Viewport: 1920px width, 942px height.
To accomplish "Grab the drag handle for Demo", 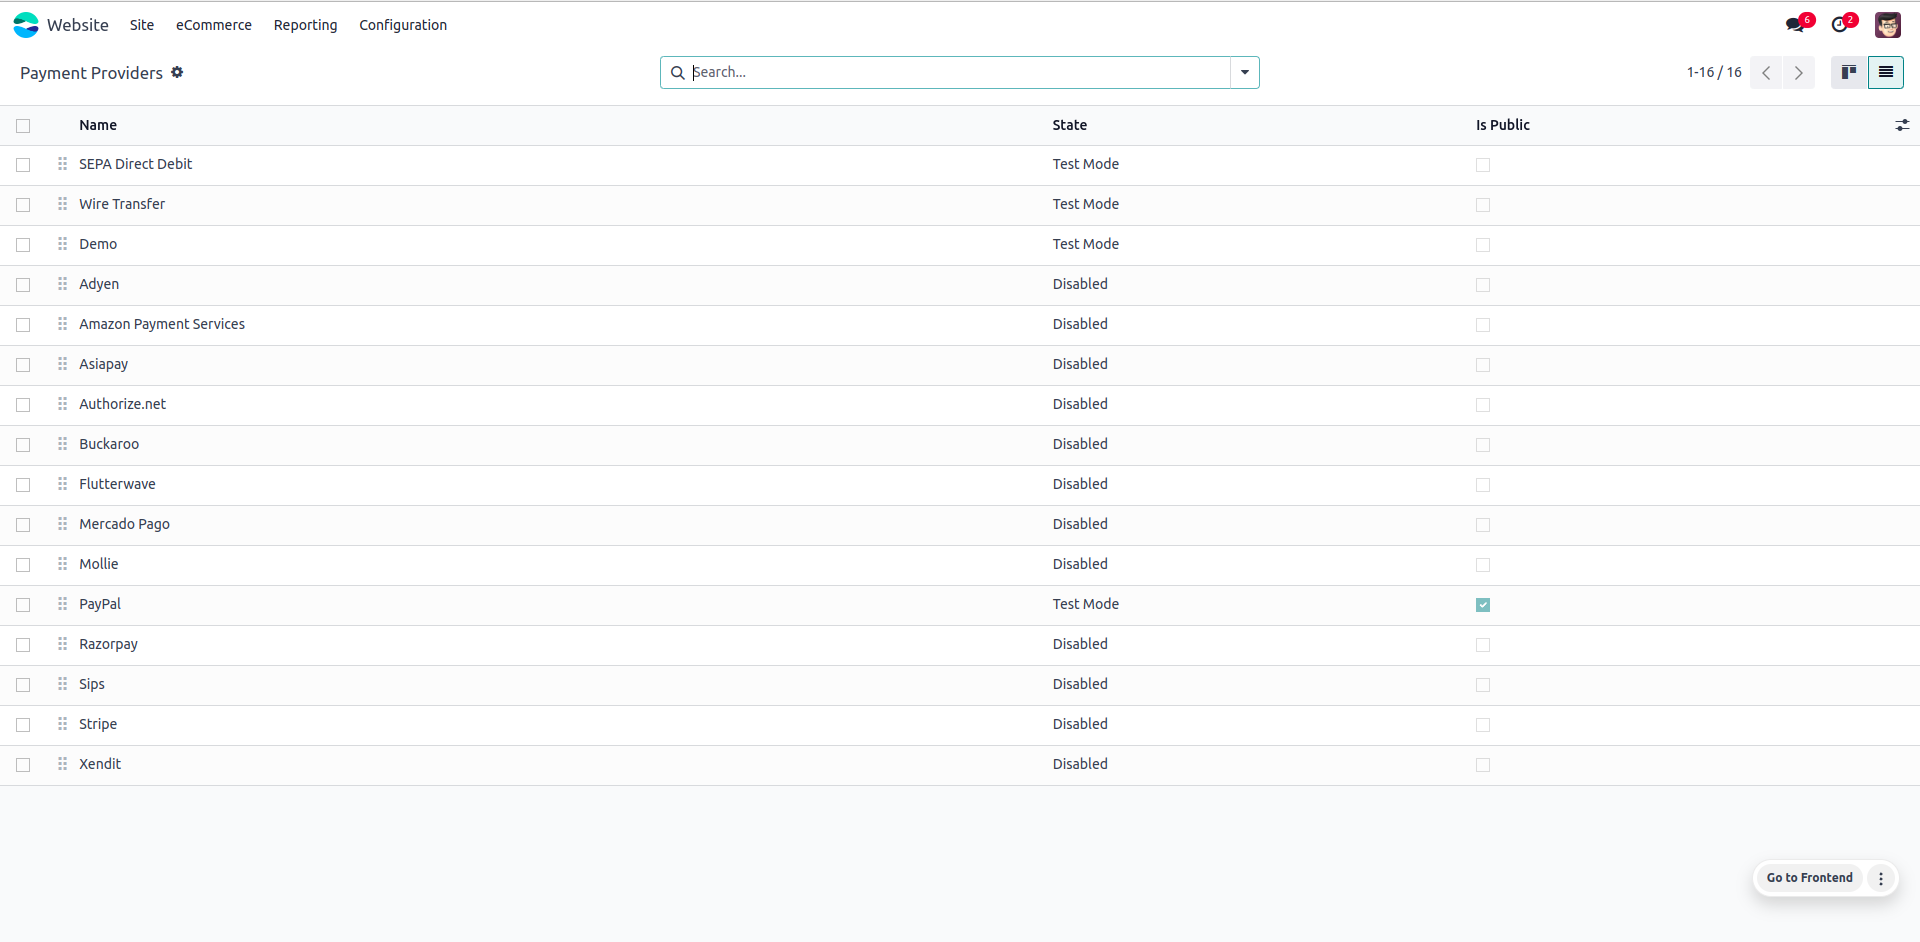I will pos(62,244).
